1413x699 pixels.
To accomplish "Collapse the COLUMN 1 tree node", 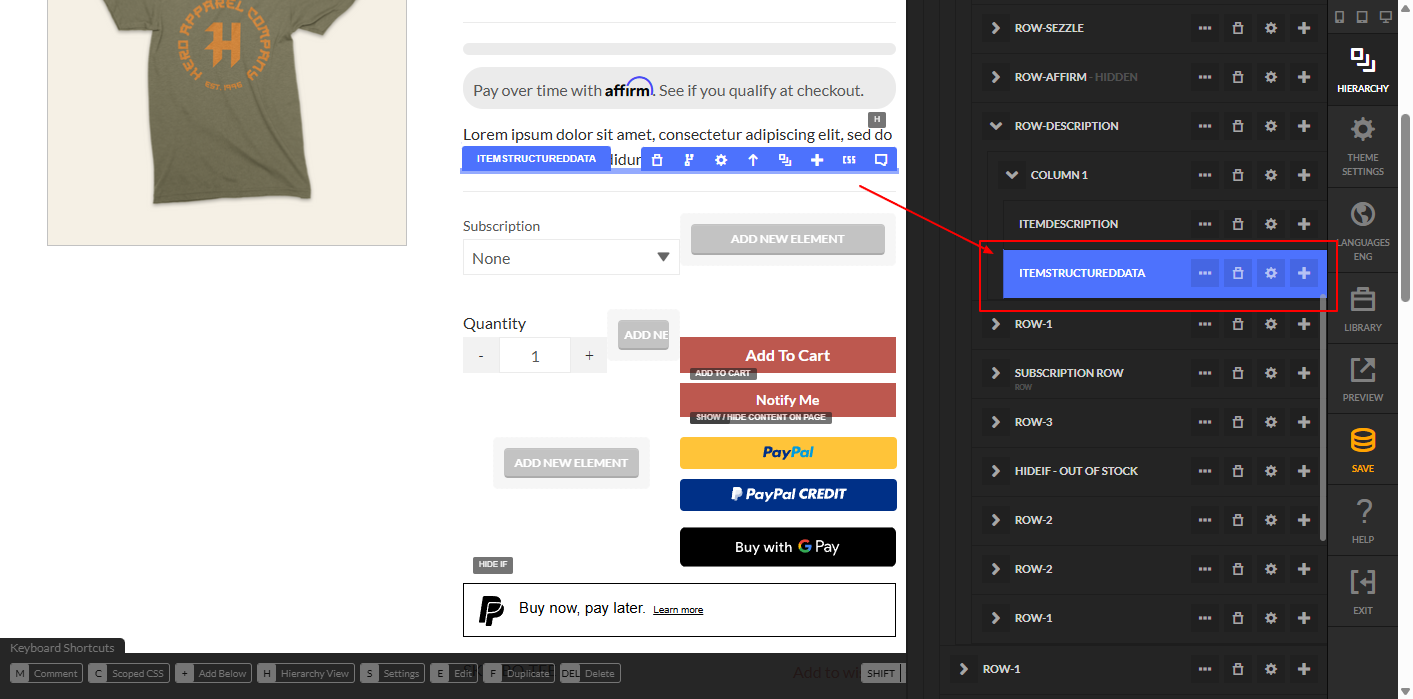I will click(x=1012, y=175).
